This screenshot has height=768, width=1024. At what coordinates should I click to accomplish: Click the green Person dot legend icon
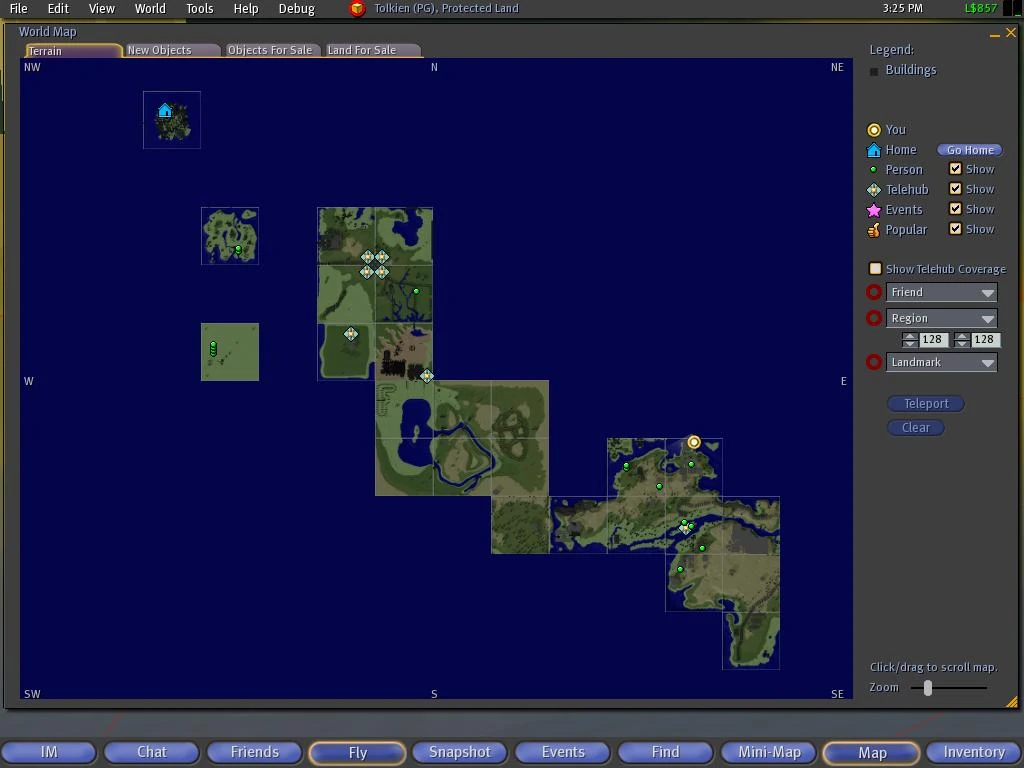[x=874, y=169]
